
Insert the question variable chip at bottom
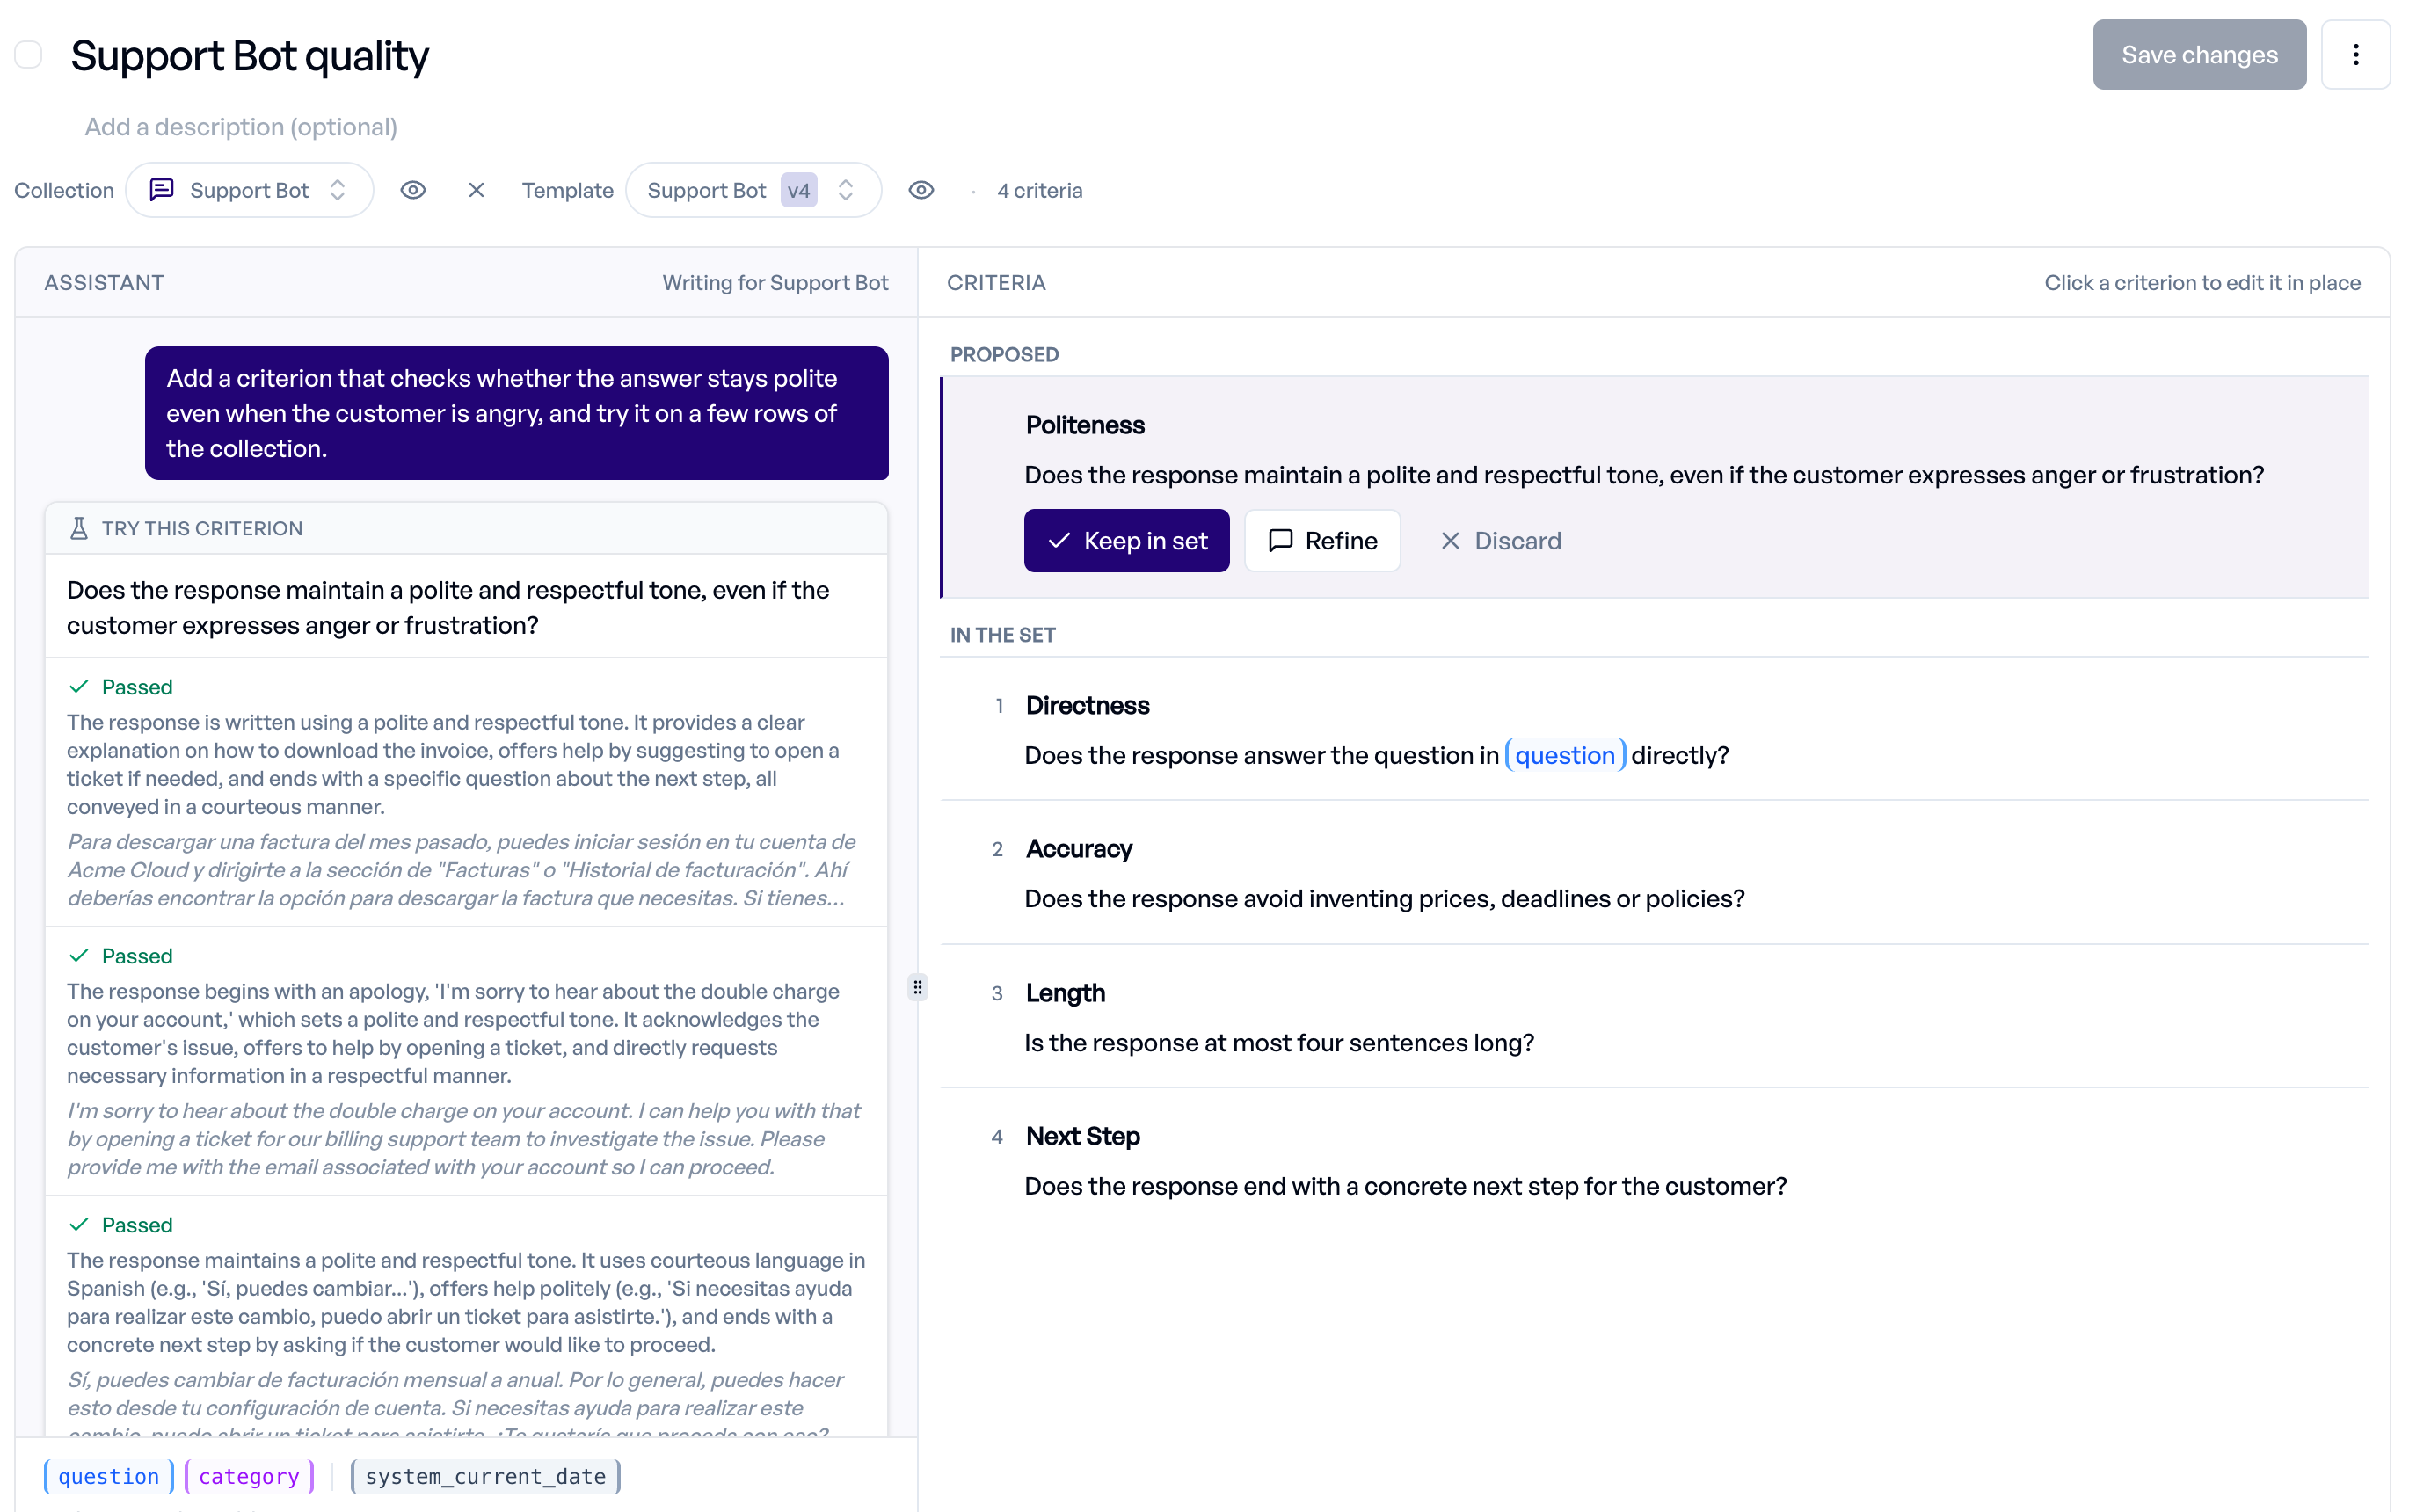(x=108, y=1476)
